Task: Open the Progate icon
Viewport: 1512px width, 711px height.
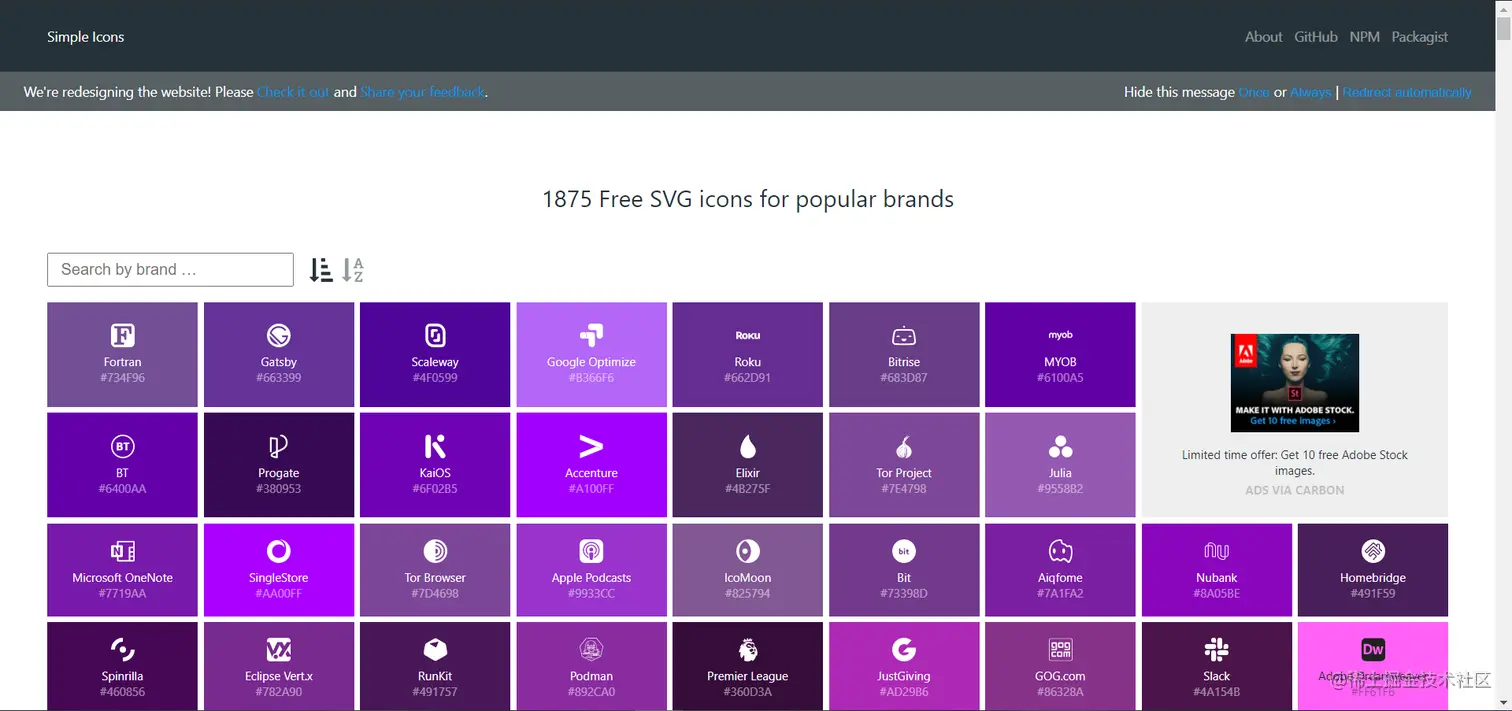Action: pos(278,446)
